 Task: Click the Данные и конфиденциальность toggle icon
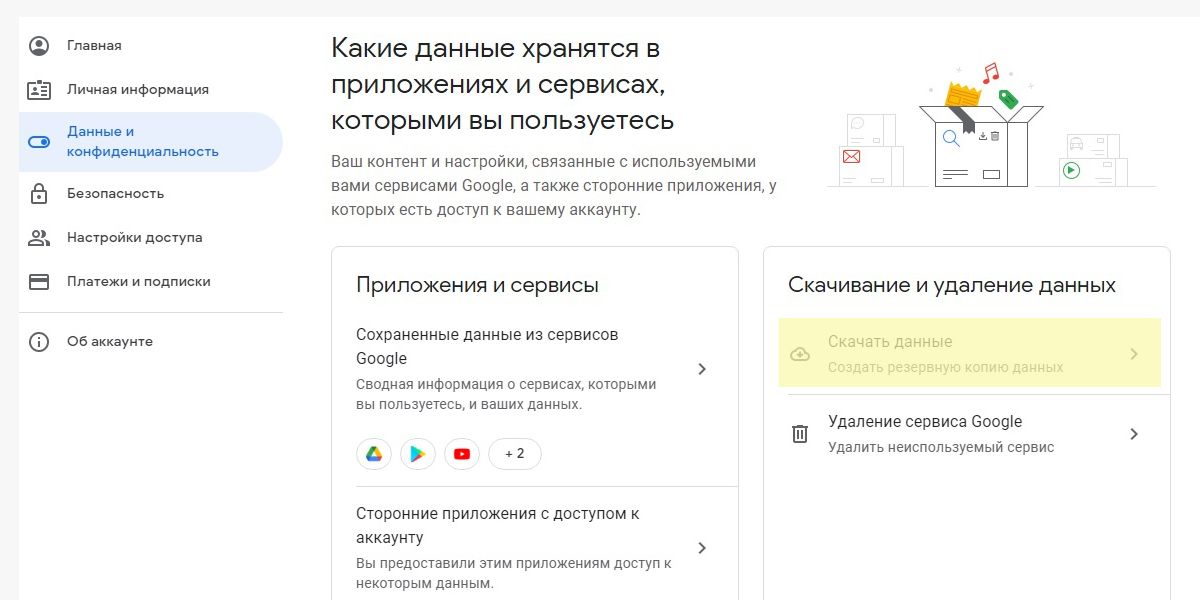coord(39,142)
